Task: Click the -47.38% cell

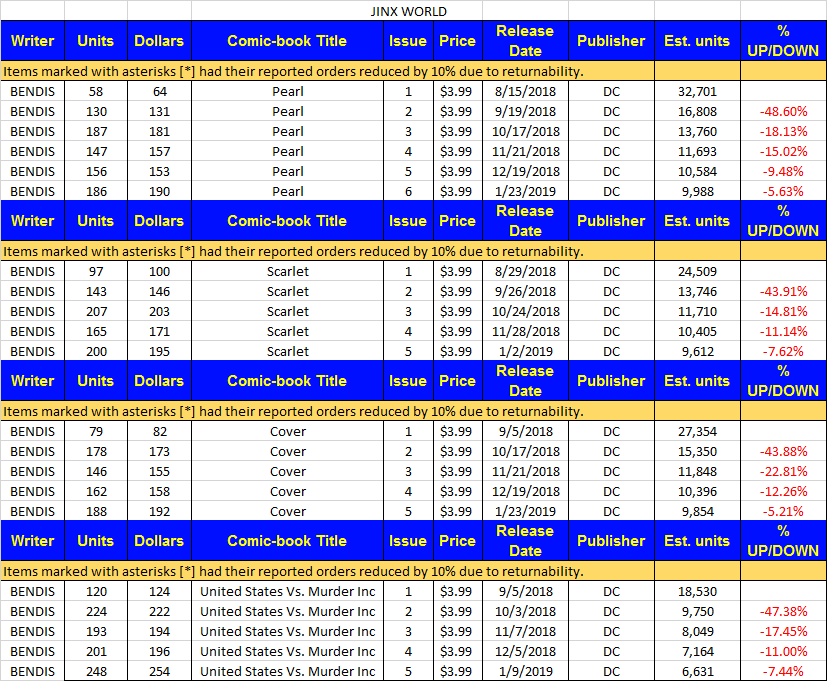Action: click(783, 611)
